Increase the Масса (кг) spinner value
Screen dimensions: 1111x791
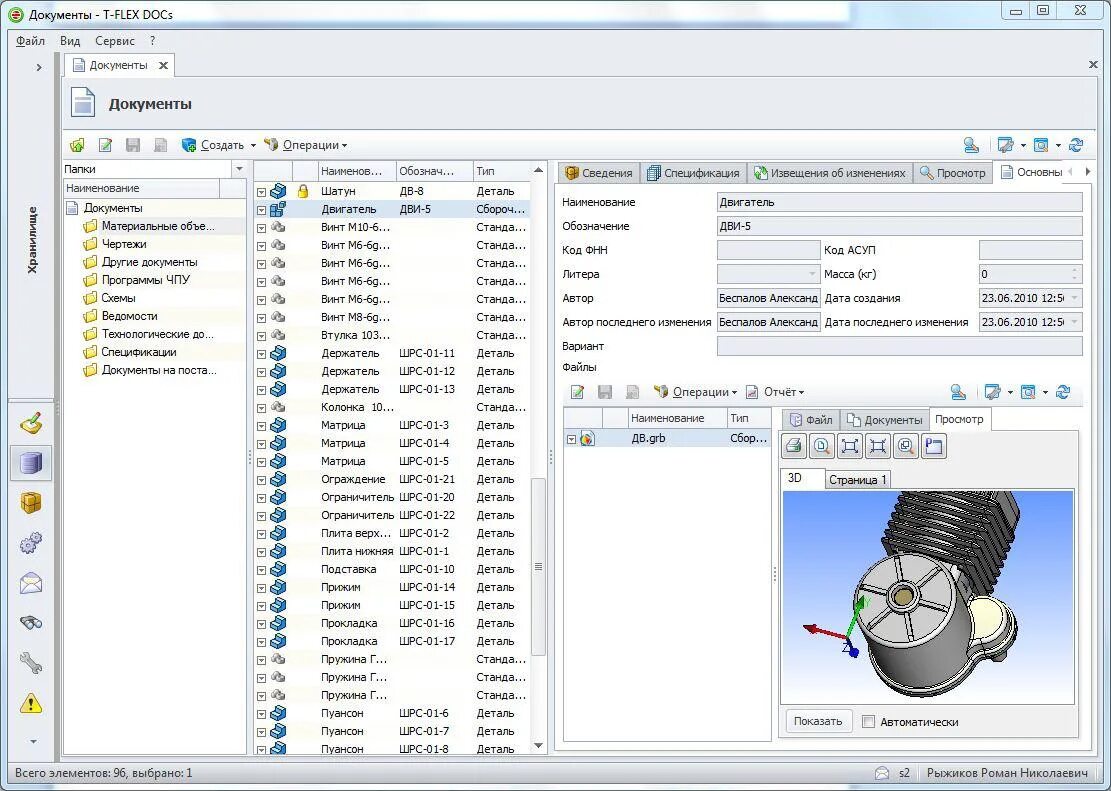pyautogui.click(x=1076, y=270)
